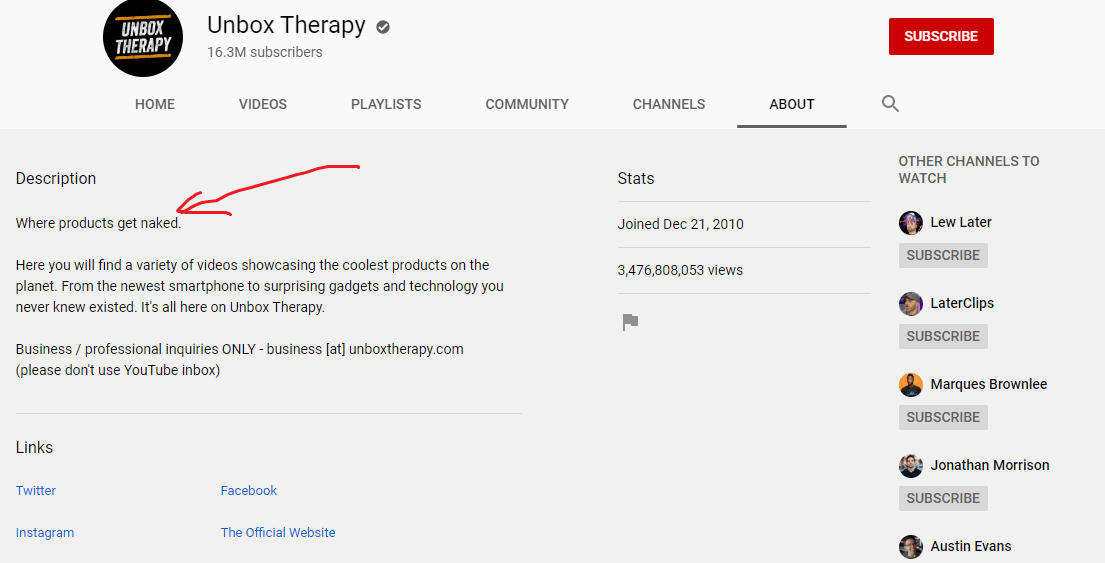Click the channel search magnifier icon
Viewport: 1105px width, 563px height.
(x=890, y=104)
